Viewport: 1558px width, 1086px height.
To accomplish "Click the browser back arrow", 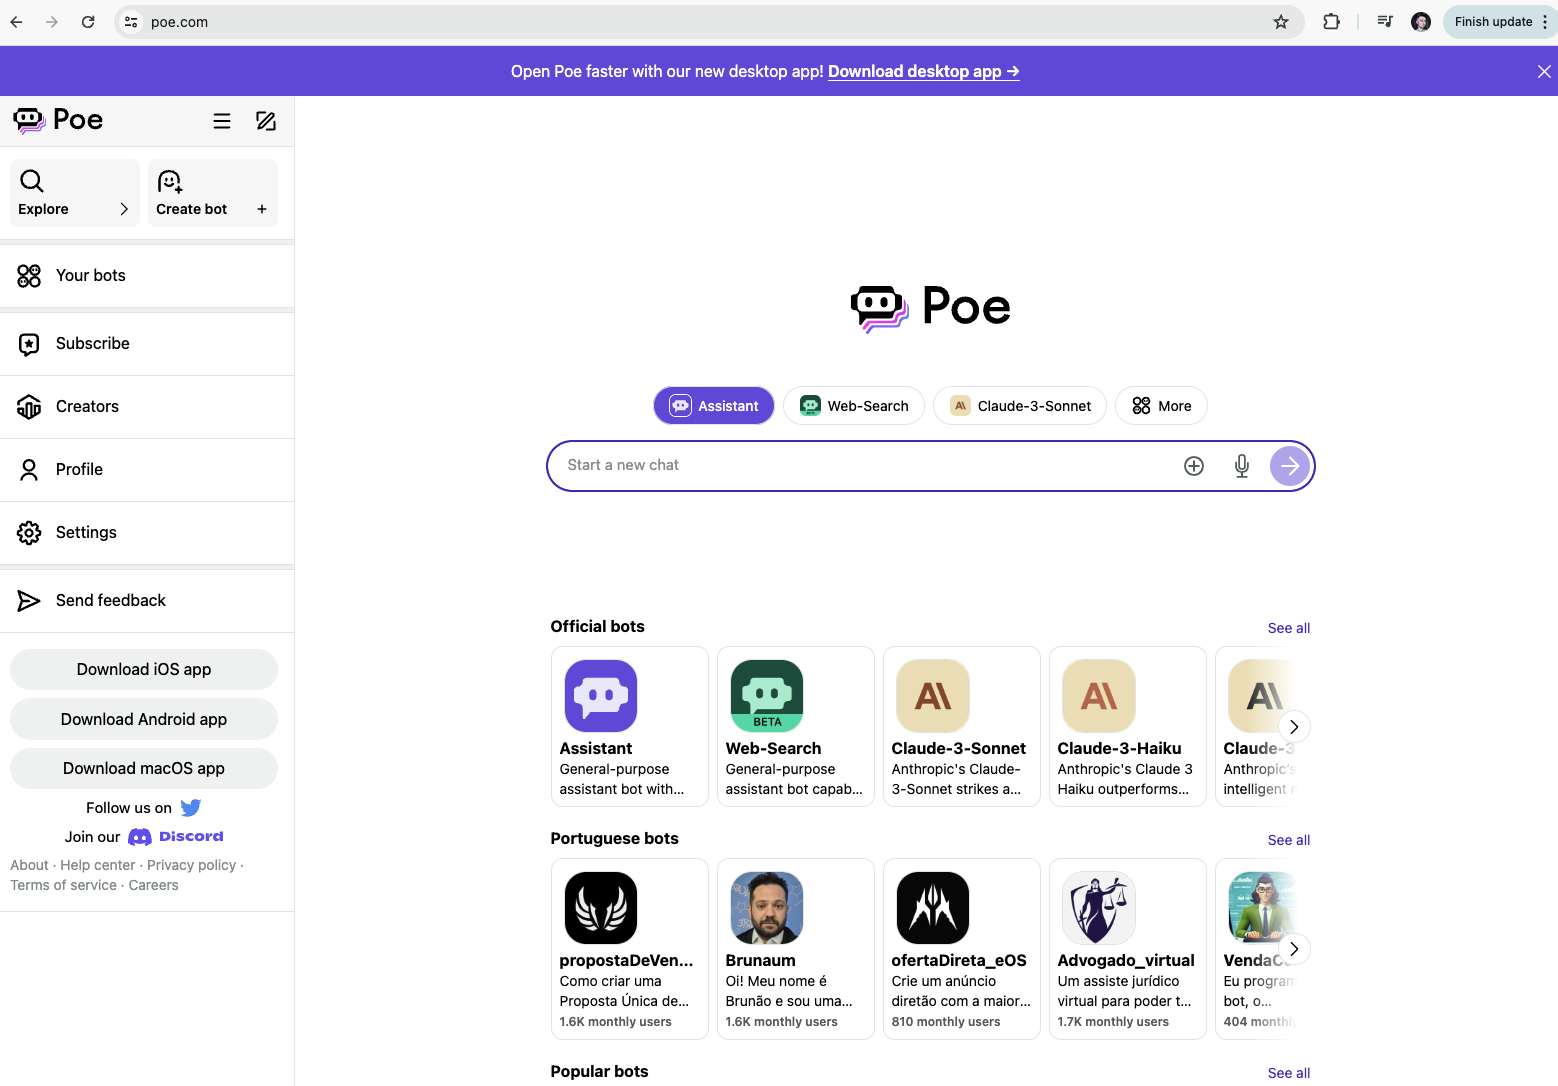I will pos(16,22).
